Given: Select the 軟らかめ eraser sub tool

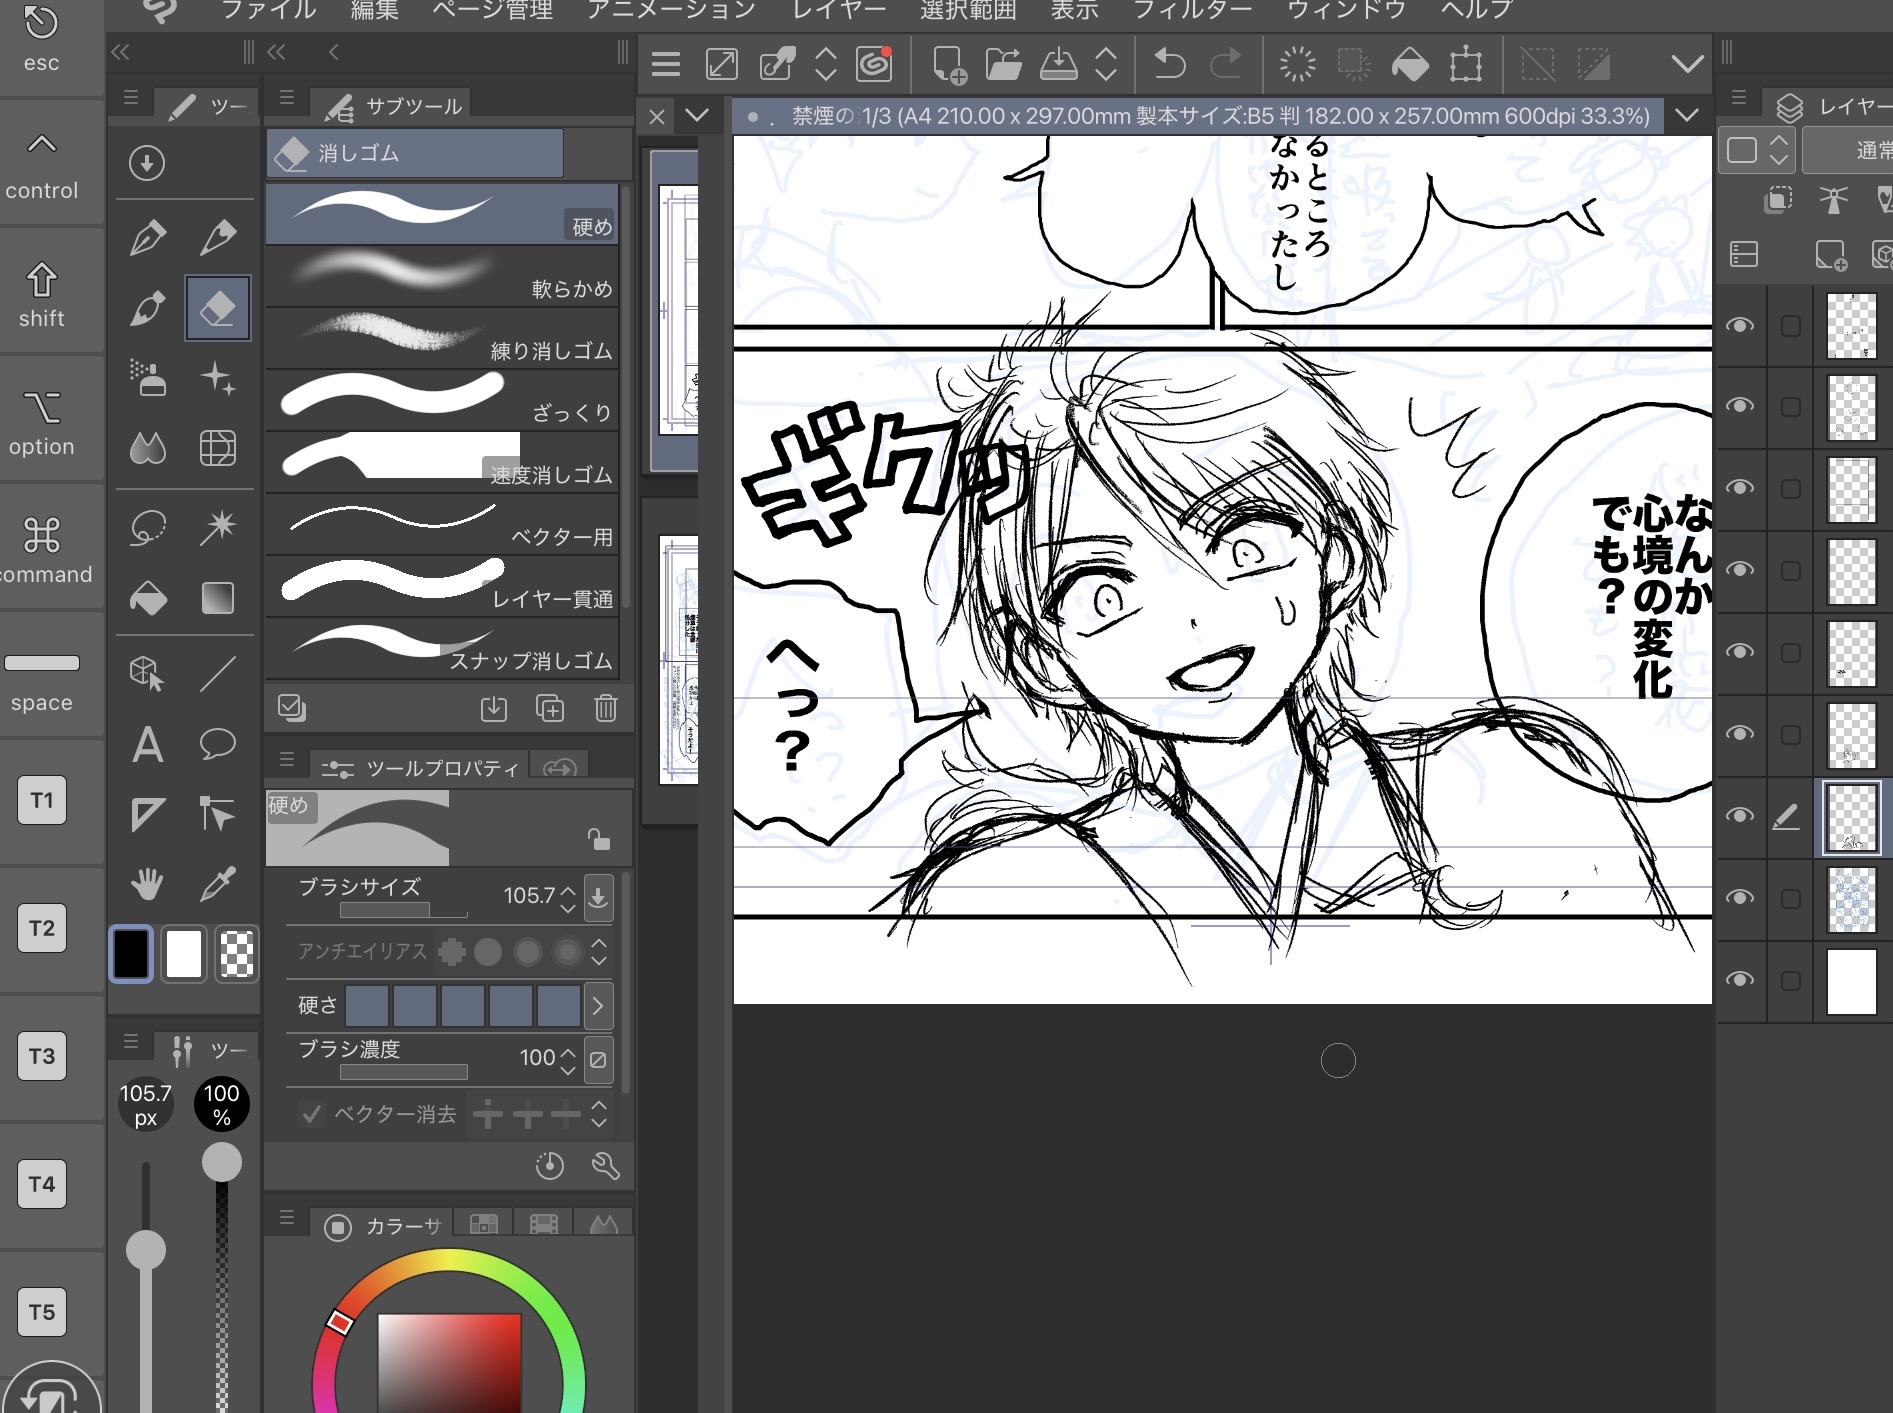Looking at the screenshot, I should (442, 276).
